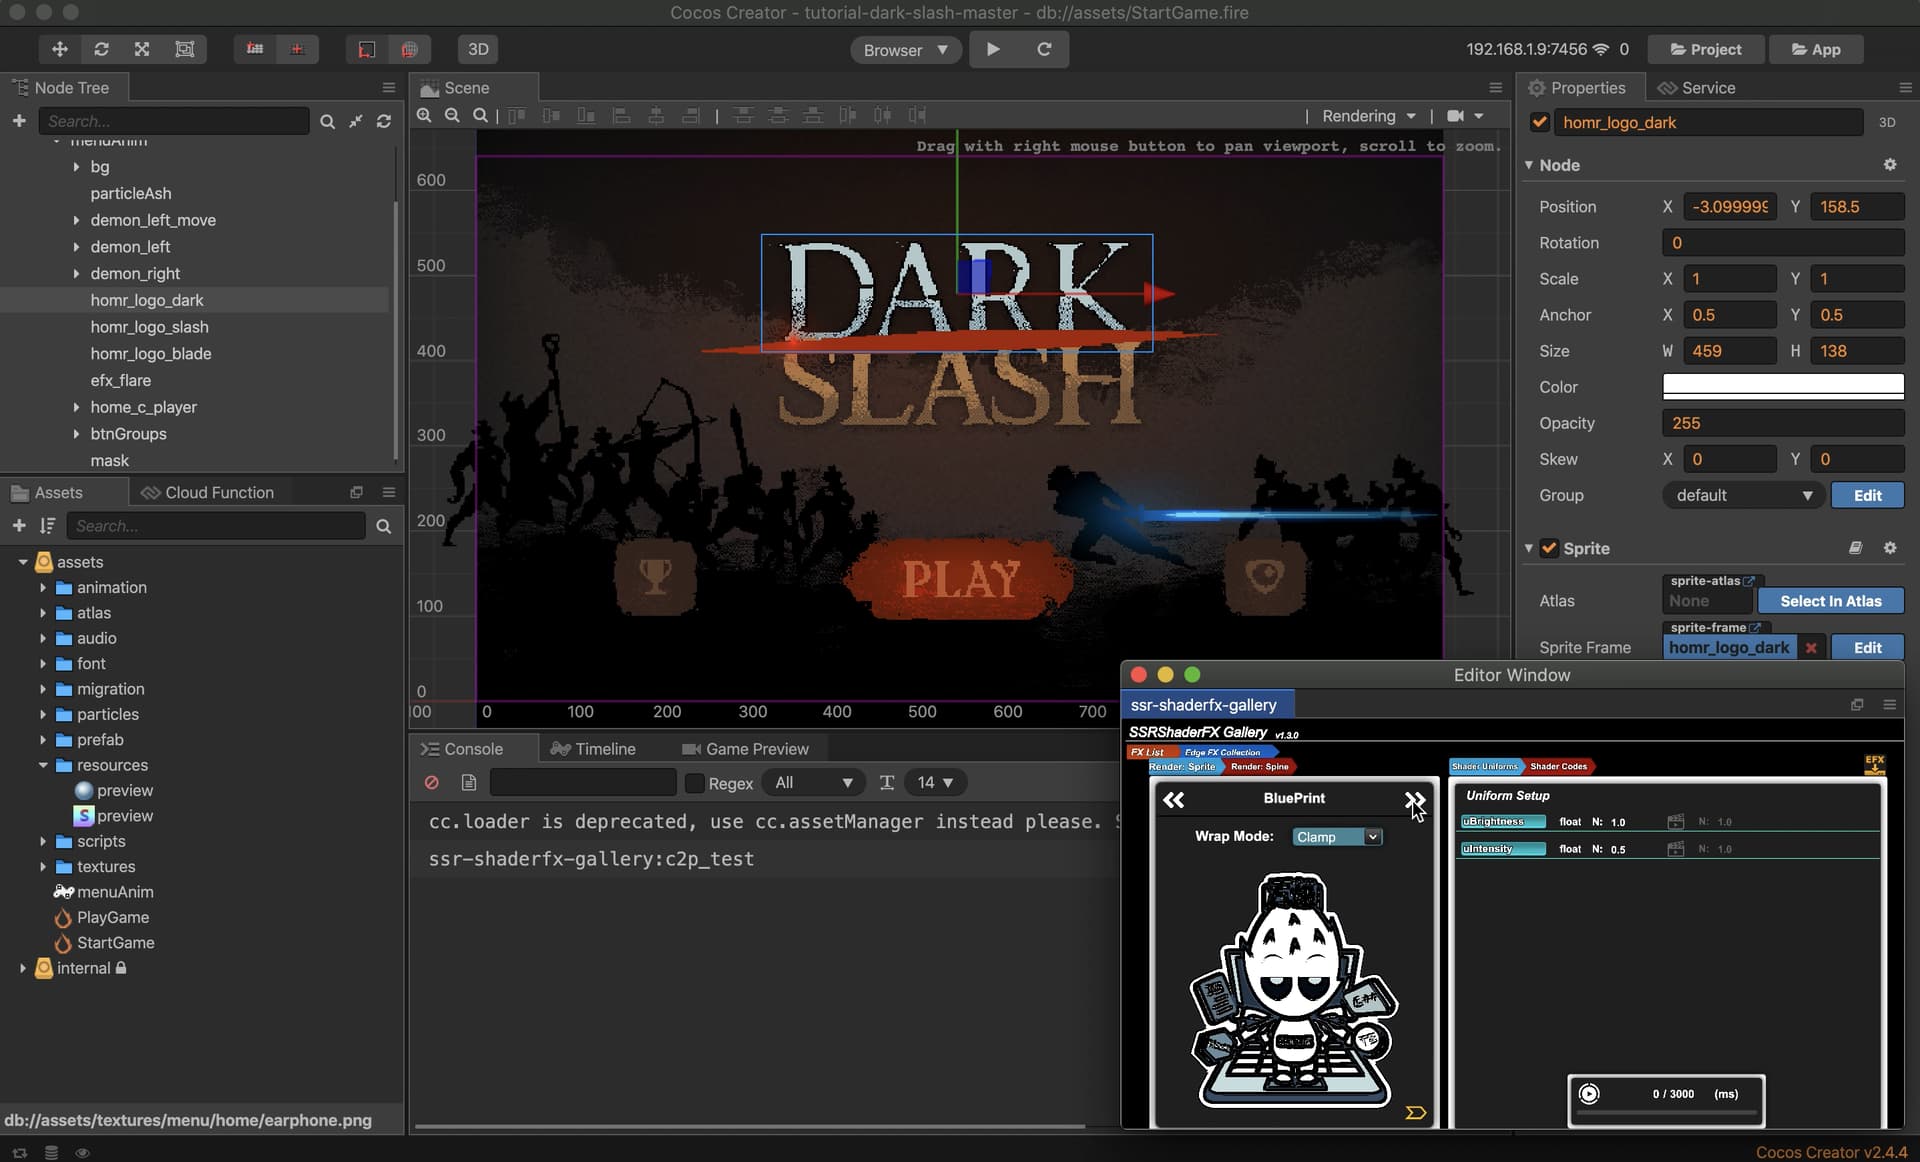Uncheck the homr_logo_dark node active checkbox
The height and width of the screenshot is (1162, 1920).
tap(1540, 122)
